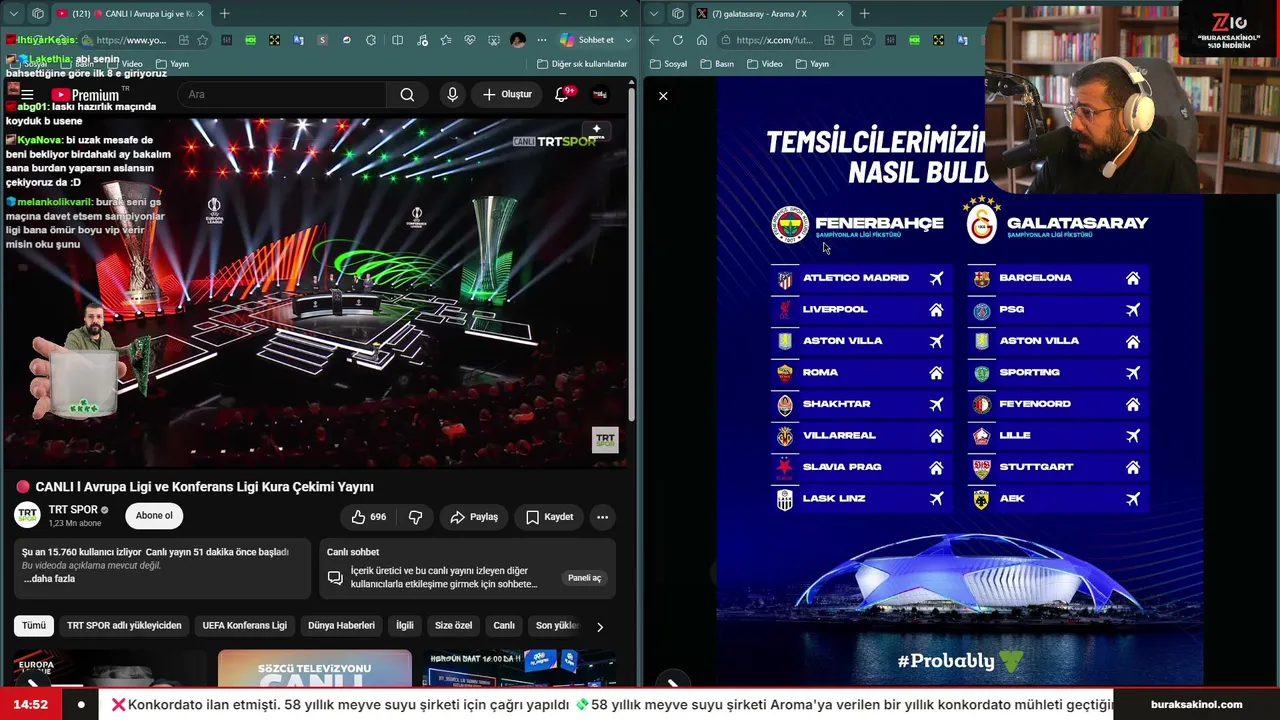This screenshot has width=1280, height=720.
Task: Open live chat with Paneli aç
Action: pyautogui.click(x=584, y=578)
